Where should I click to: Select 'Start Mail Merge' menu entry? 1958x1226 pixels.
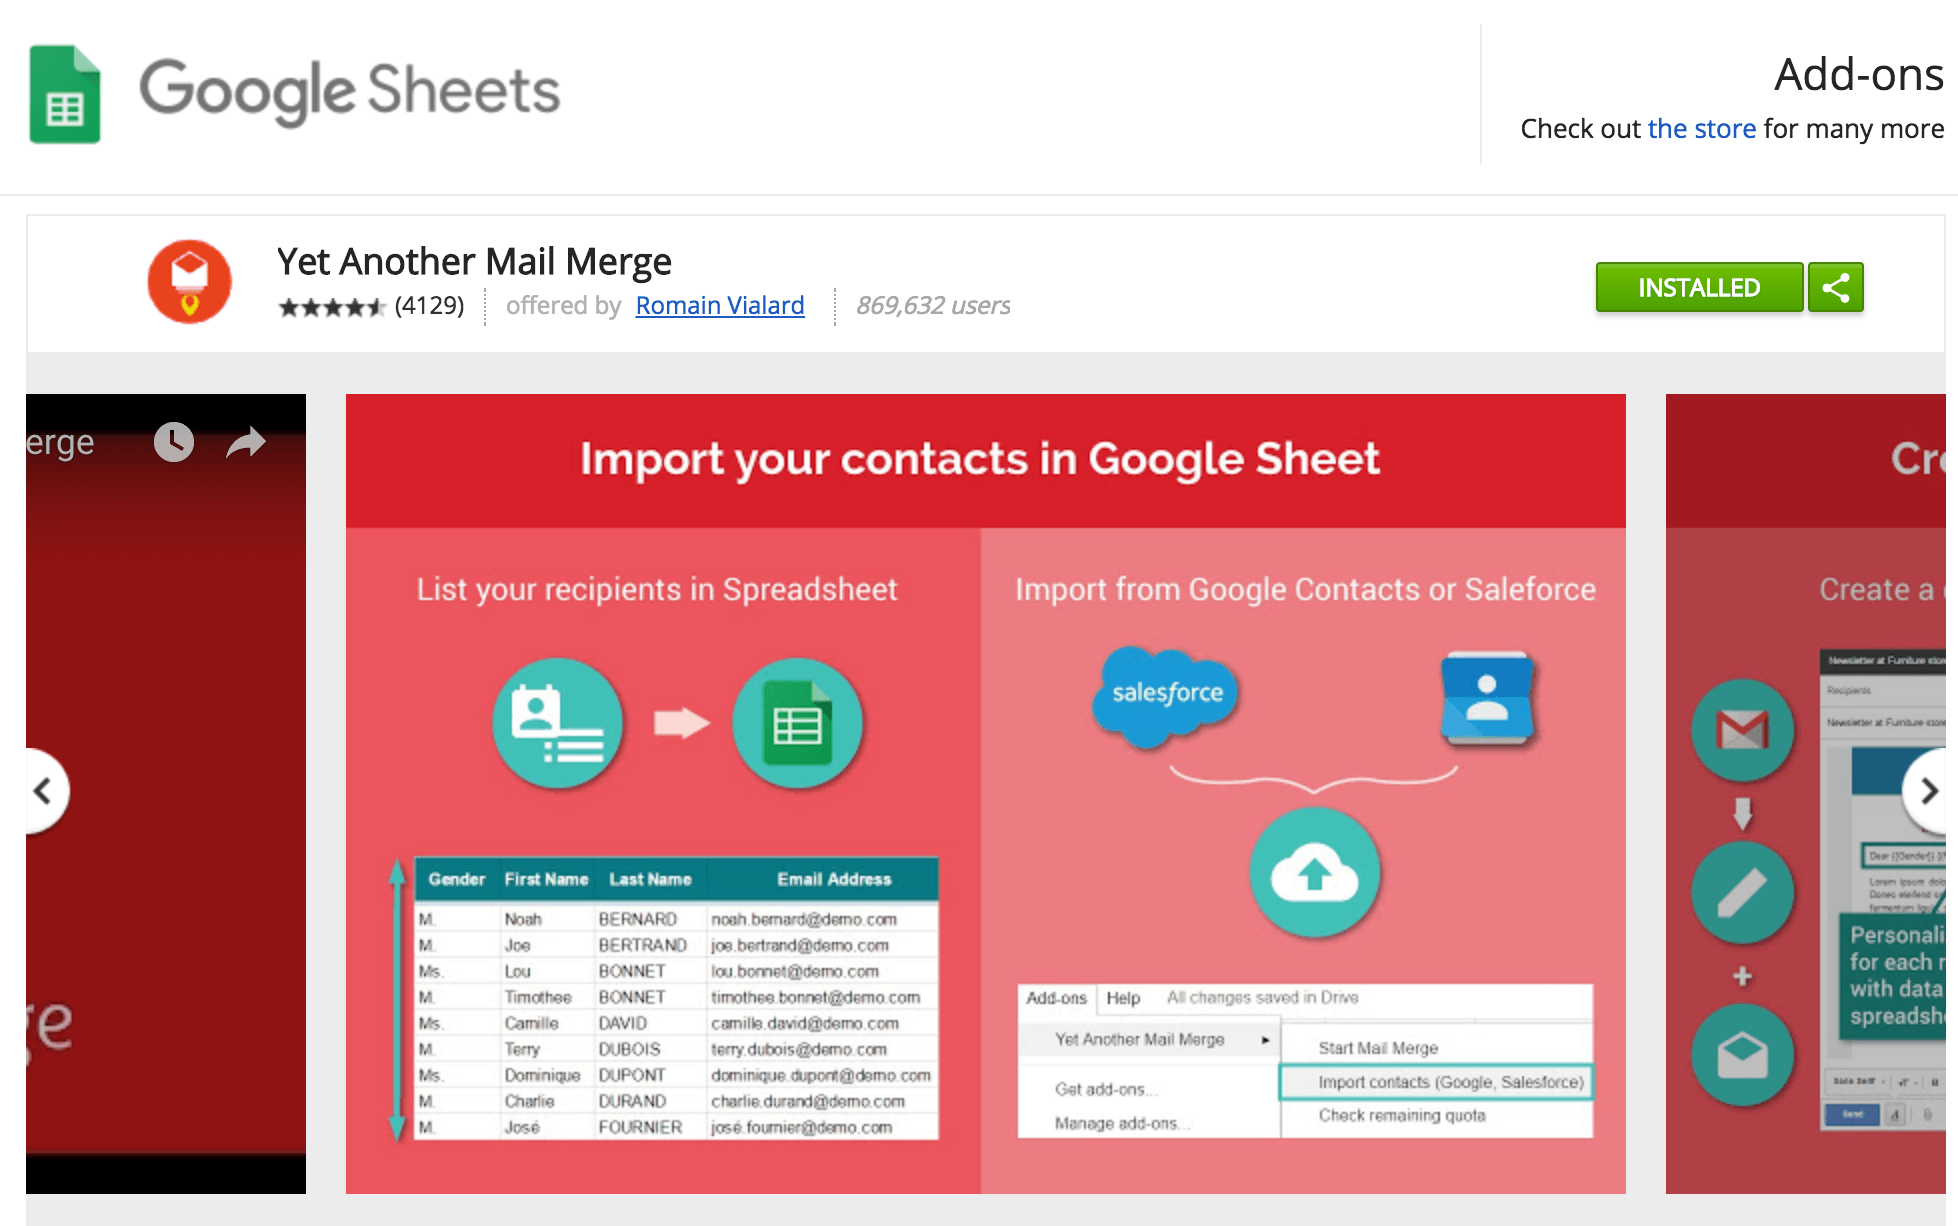click(1378, 1048)
